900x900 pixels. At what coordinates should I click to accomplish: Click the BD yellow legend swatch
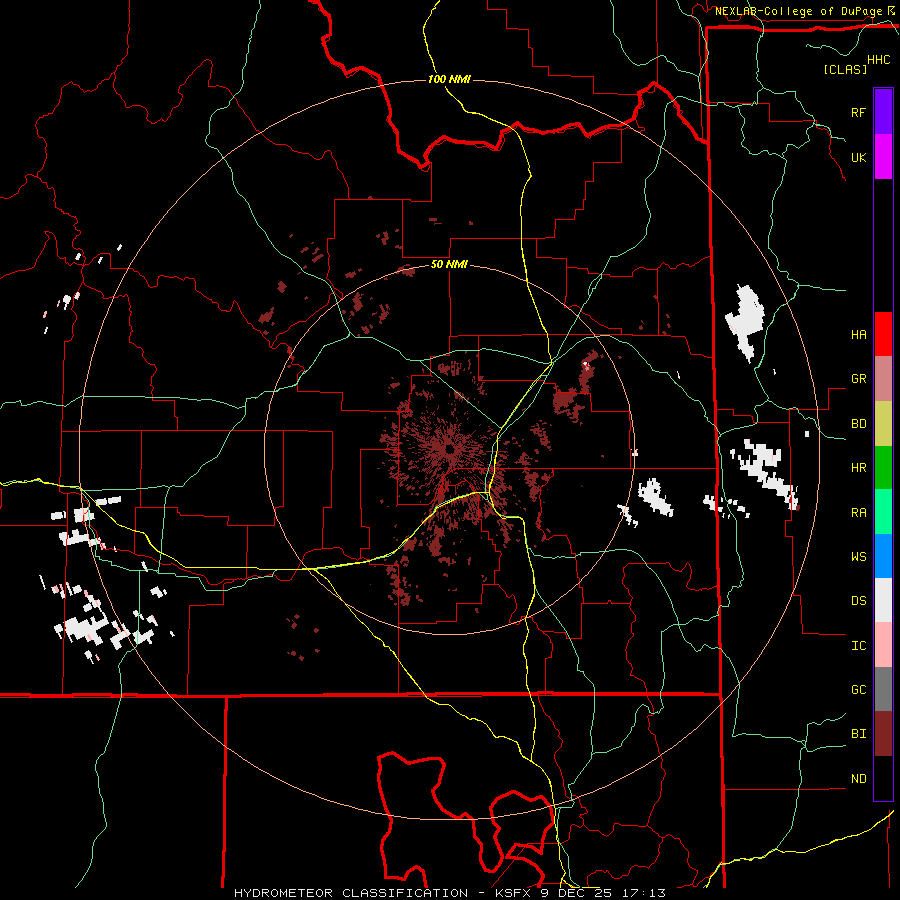click(x=883, y=423)
